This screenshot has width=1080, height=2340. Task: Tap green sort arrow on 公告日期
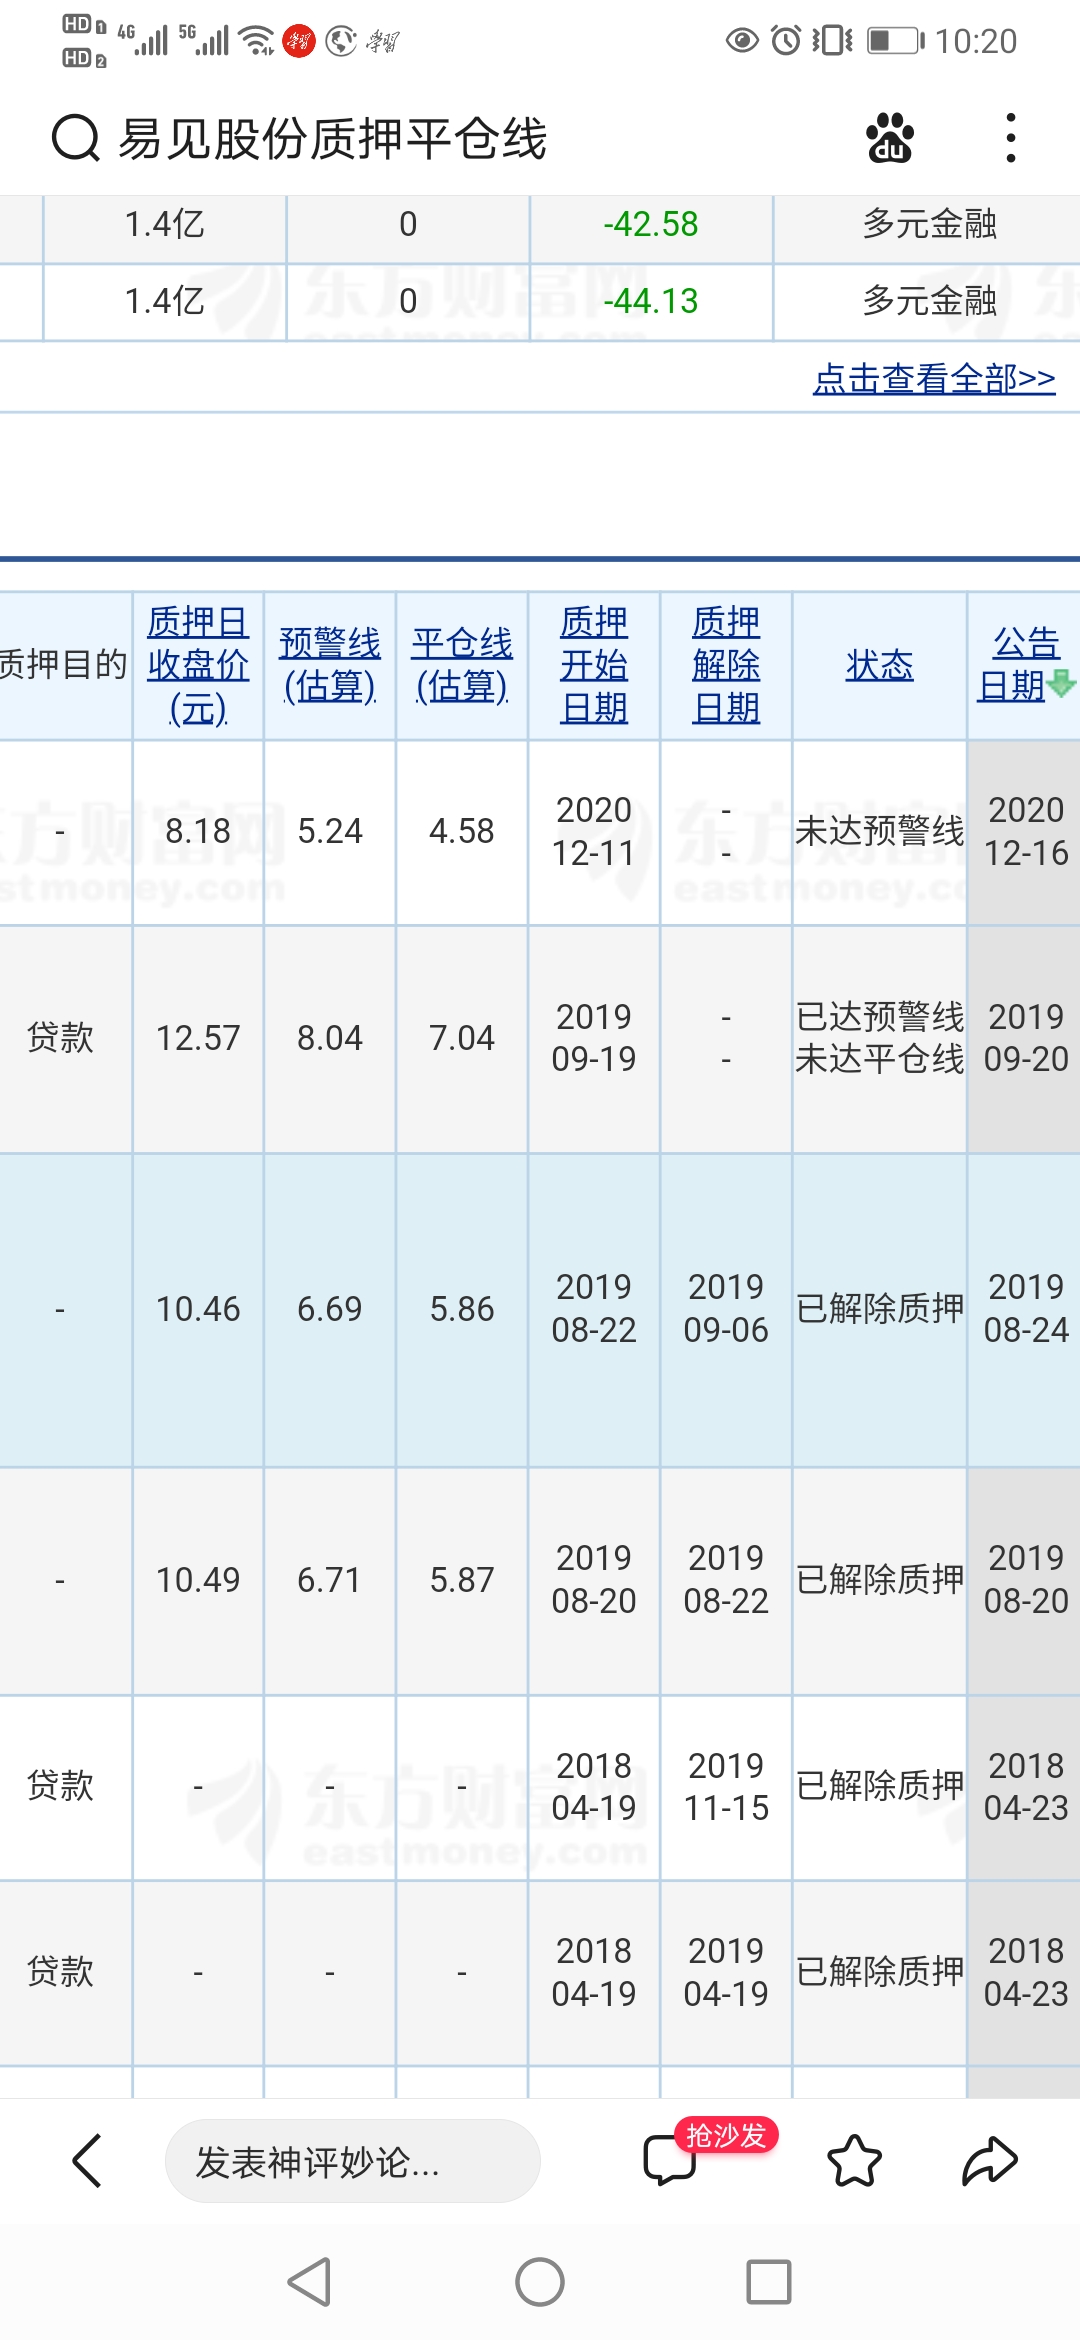pyautogui.click(x=1061, y=684)
